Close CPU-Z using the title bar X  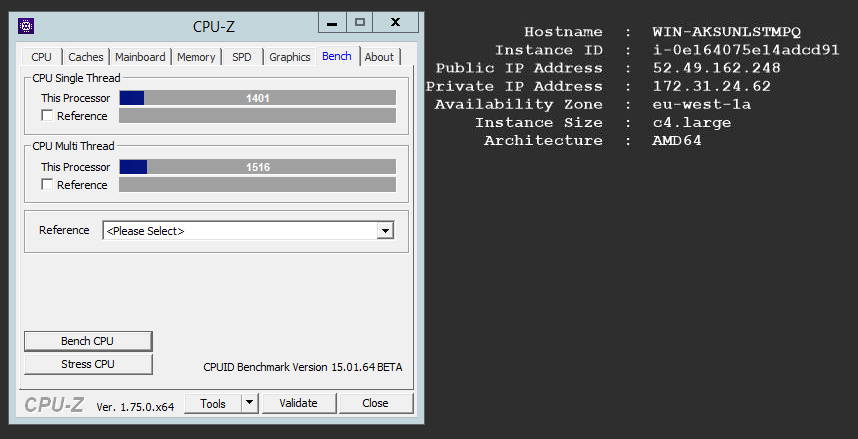396,23
